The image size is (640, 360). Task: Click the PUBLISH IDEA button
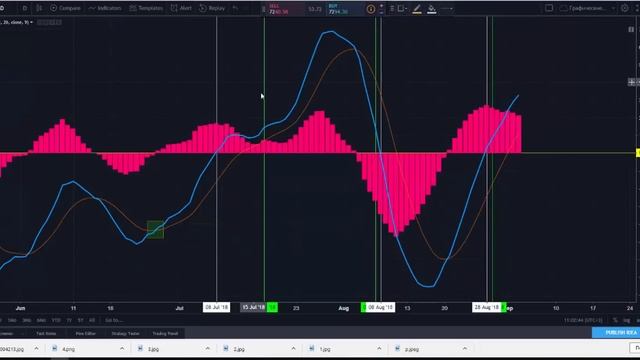point(617,333)
